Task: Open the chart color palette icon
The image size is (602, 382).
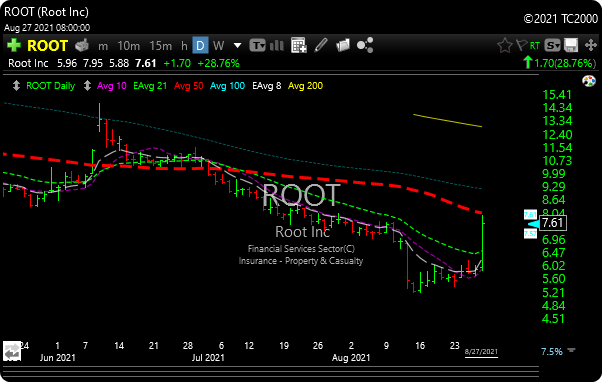Action: 589,81
